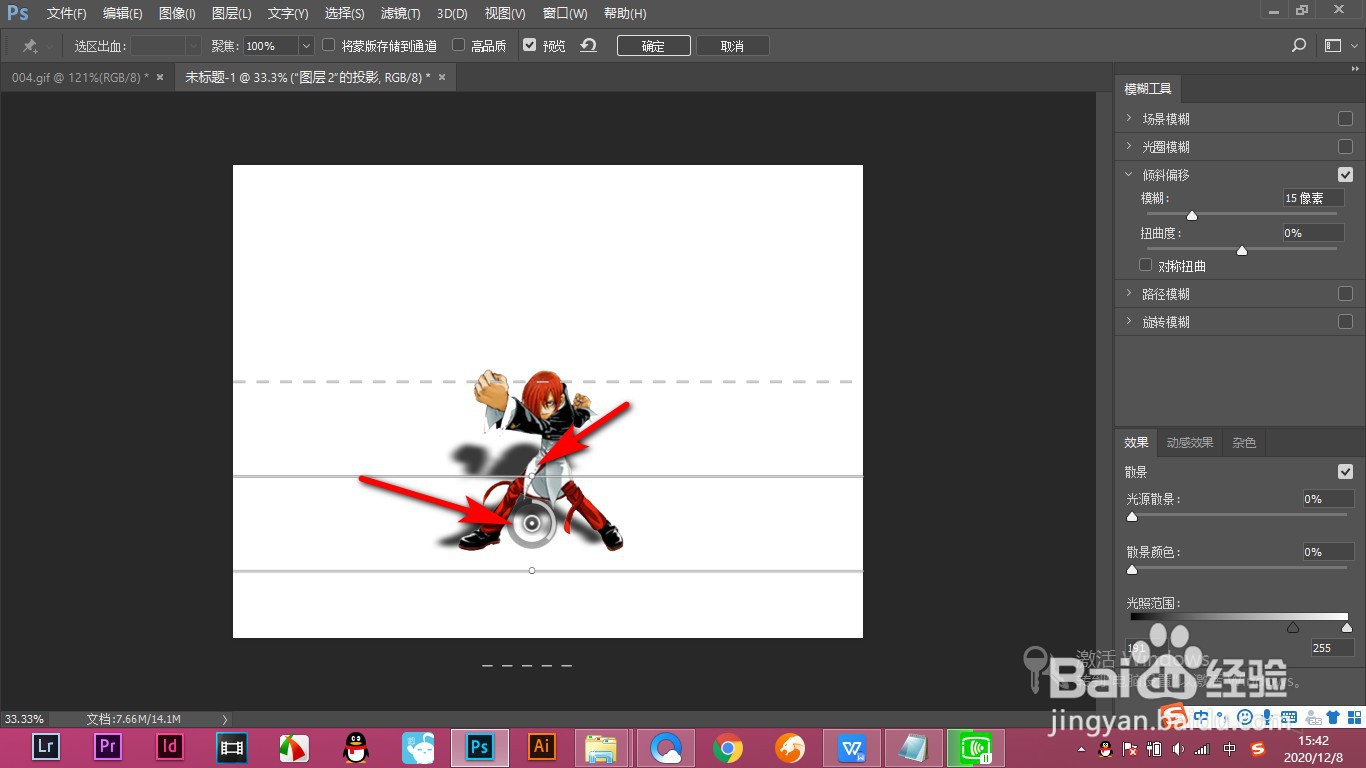Screen dimensions: 1366x768
Task: Open the 选区出血 dropdown
Action: tap(193, 46)
